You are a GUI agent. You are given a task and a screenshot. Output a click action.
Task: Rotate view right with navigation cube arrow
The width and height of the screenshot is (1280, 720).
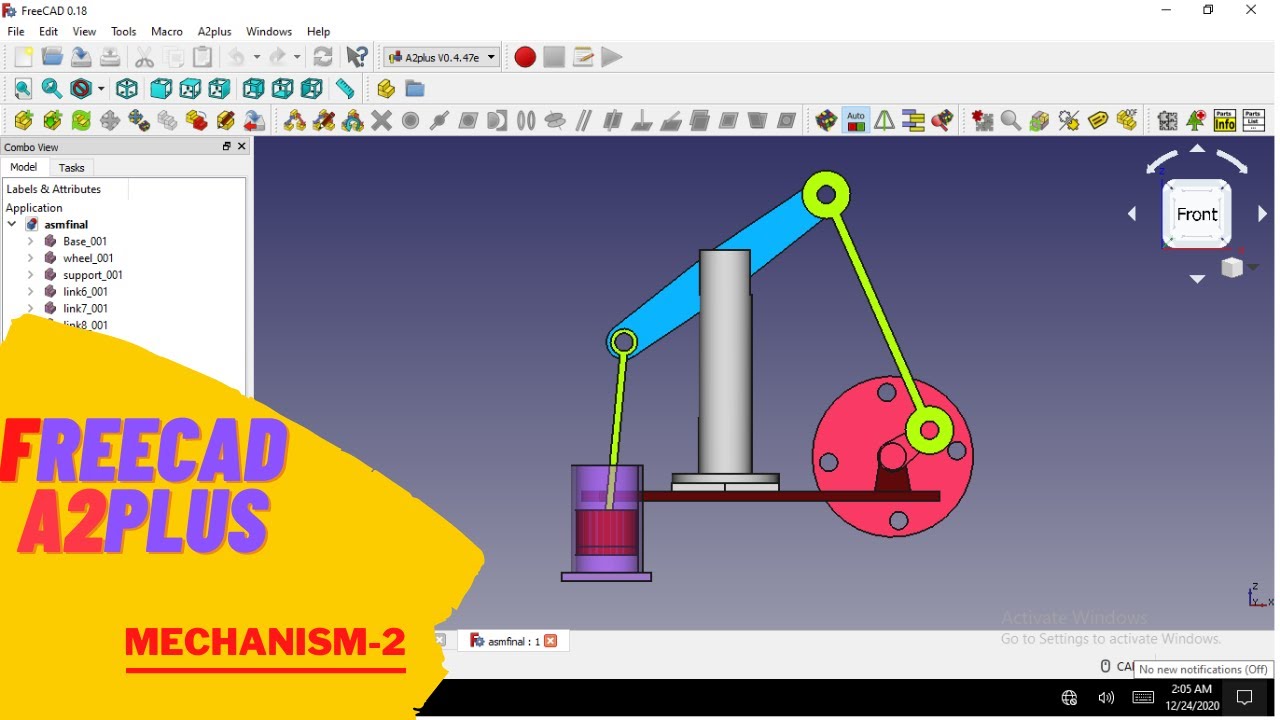(1262, 214)
